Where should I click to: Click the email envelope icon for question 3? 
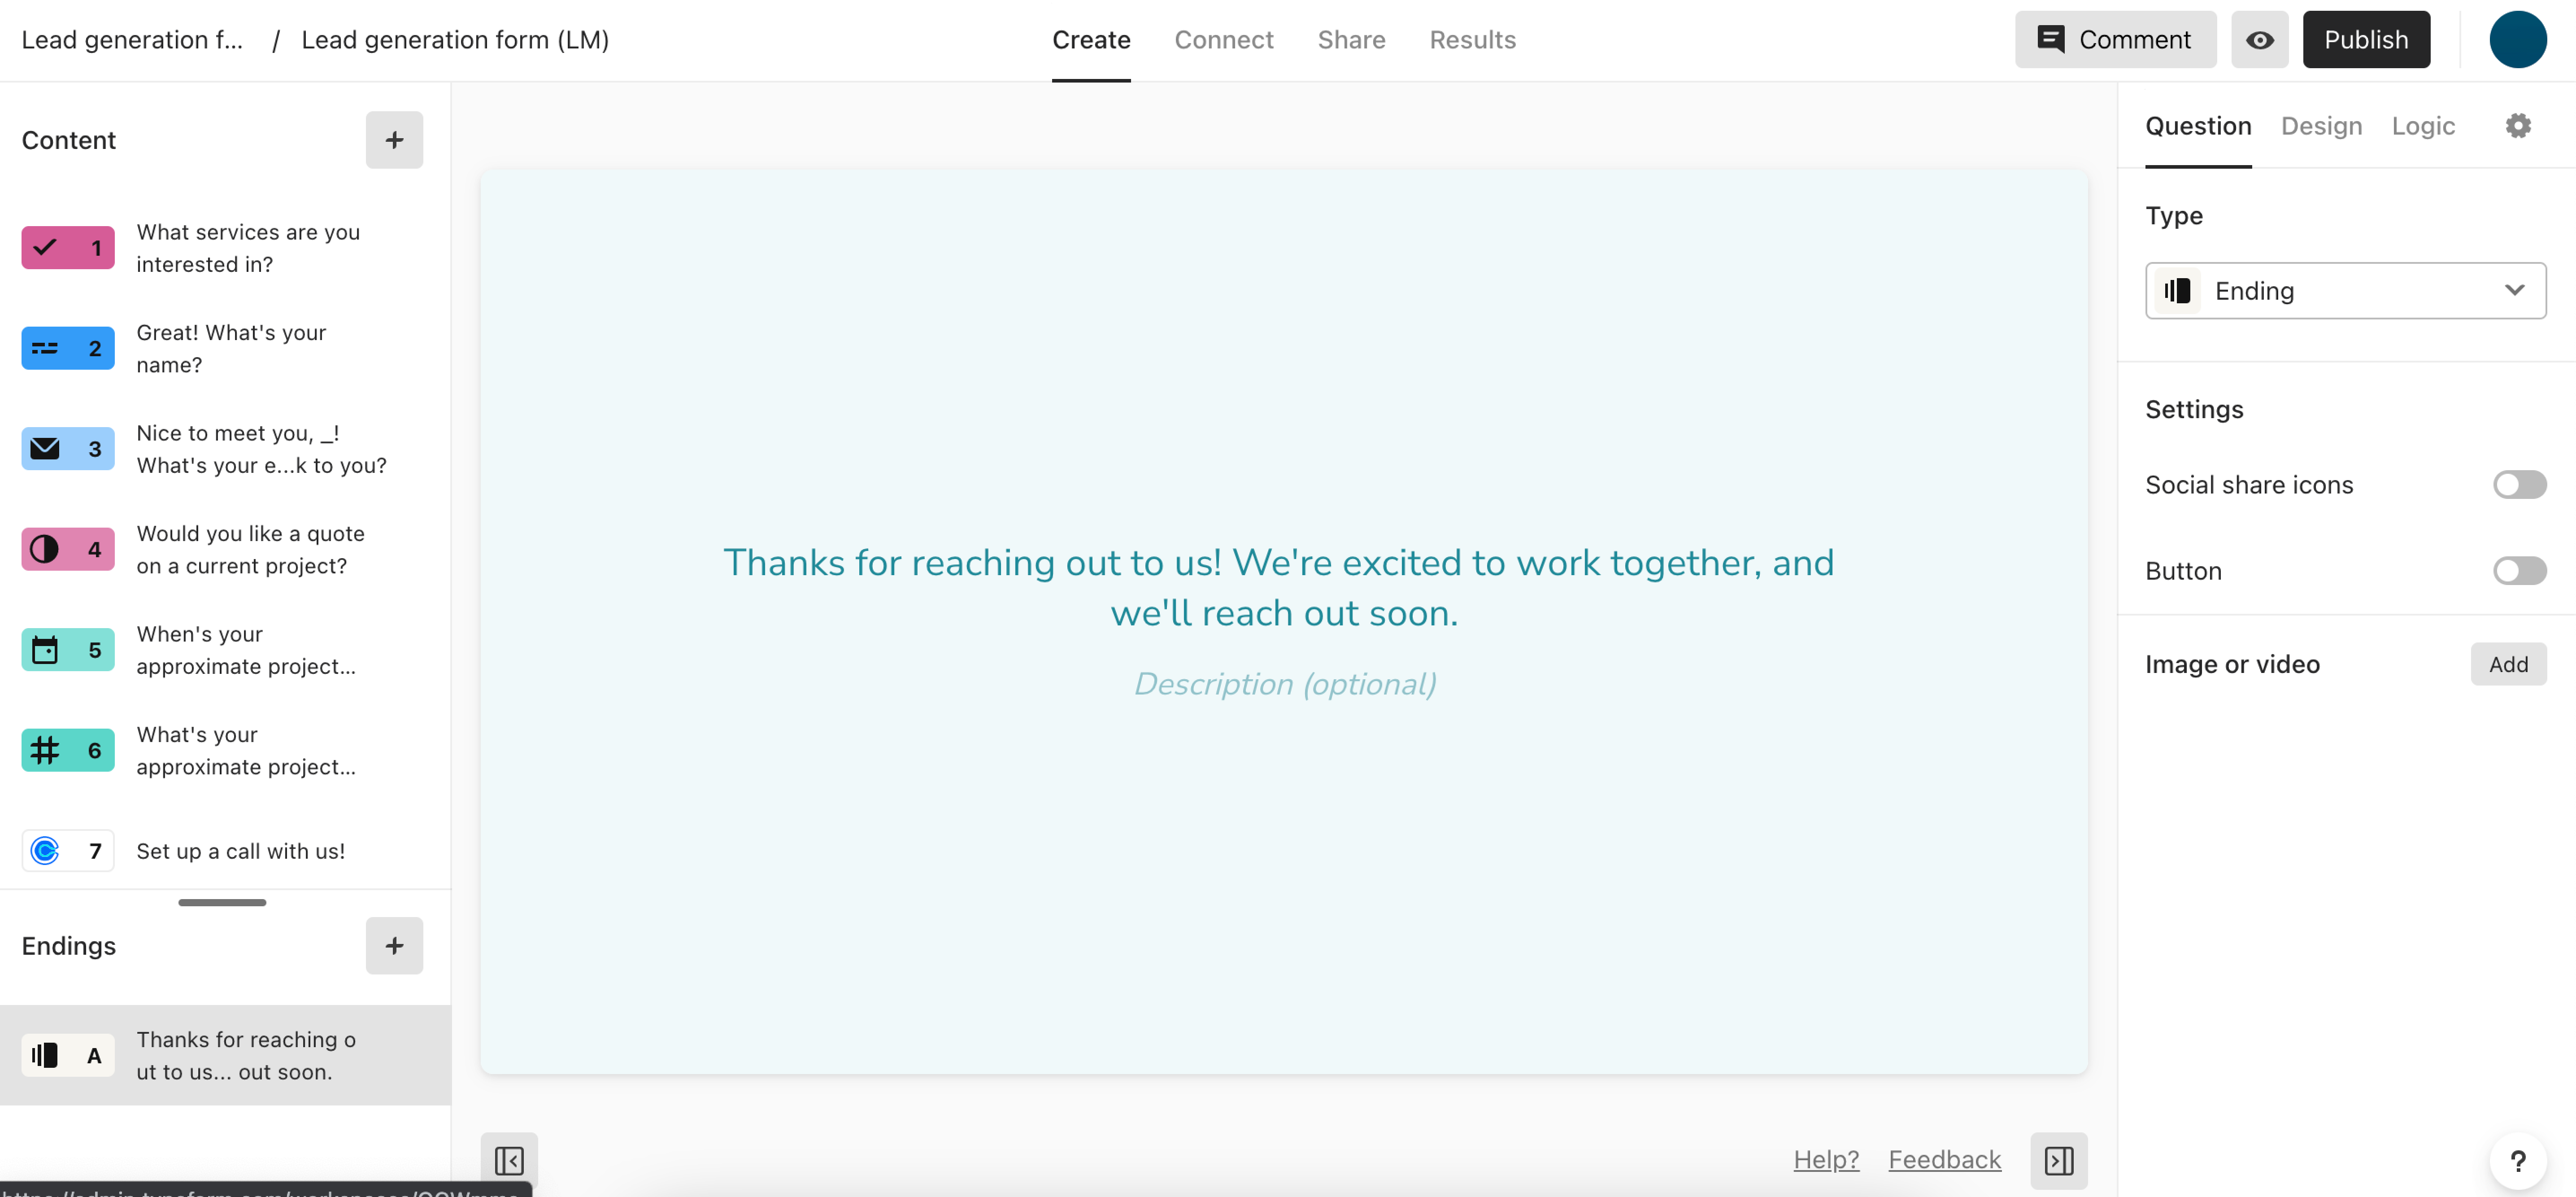45,448
